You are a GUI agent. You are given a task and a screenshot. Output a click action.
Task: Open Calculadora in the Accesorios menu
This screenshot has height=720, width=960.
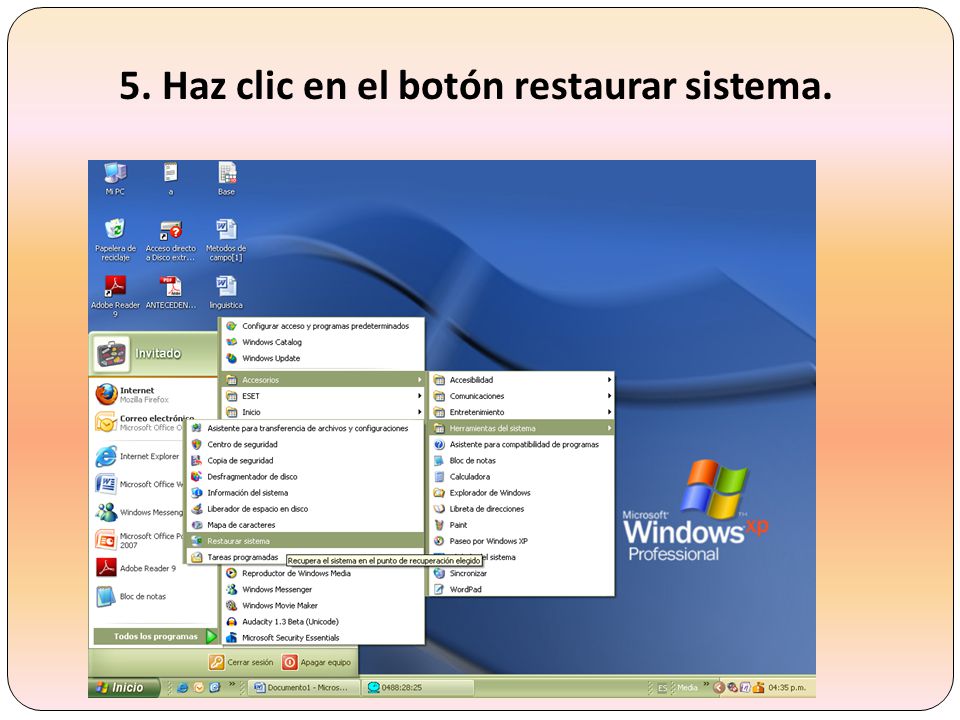(520, 476)
